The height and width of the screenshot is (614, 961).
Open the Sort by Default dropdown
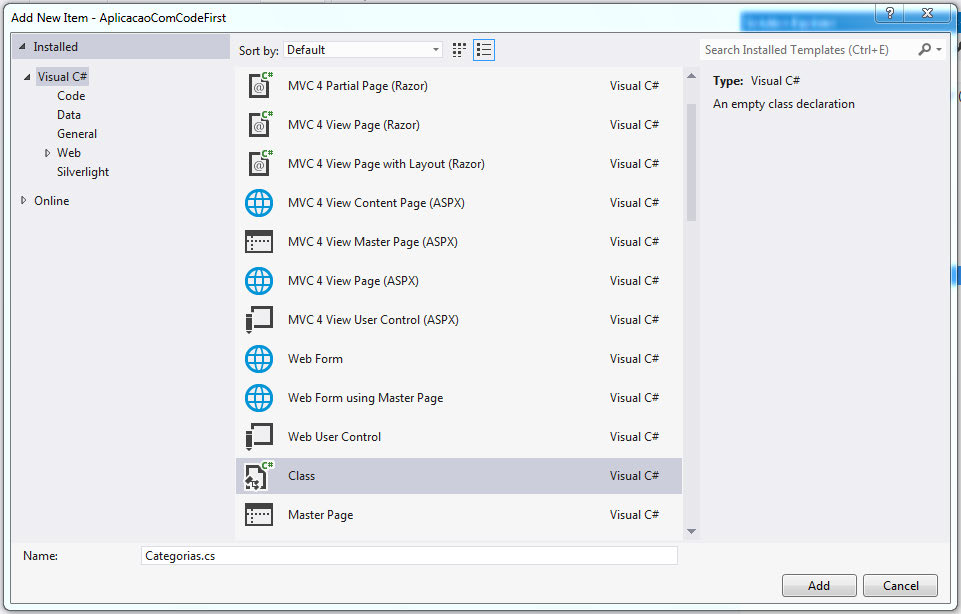[363, 50]
